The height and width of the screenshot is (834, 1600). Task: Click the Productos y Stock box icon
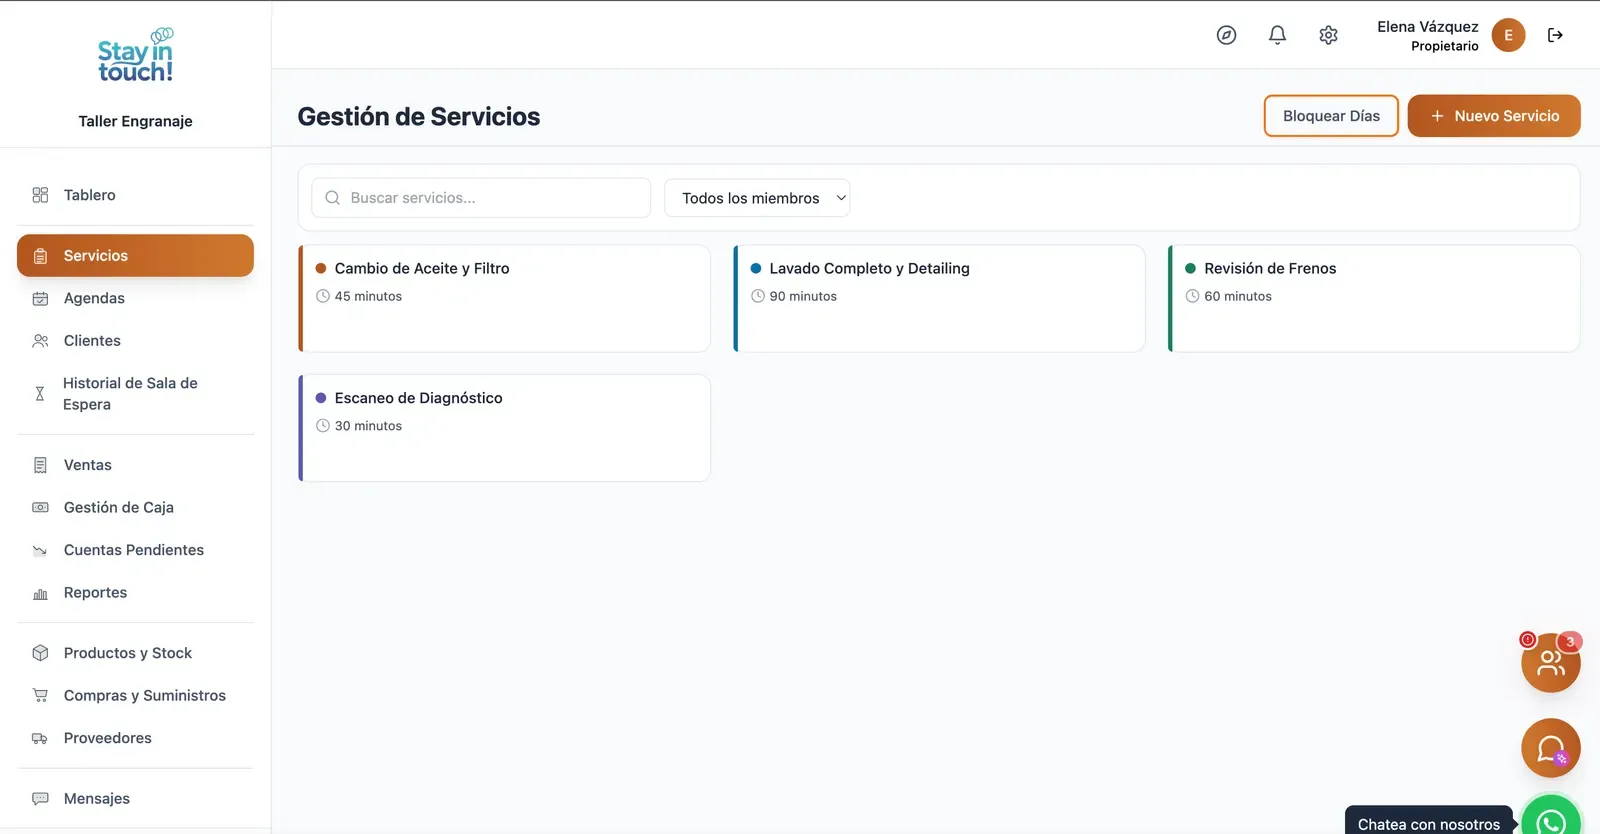coord(40,653)
